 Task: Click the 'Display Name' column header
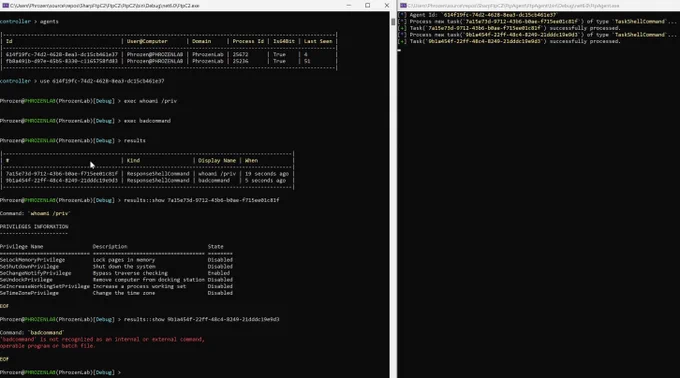point(217,160)
